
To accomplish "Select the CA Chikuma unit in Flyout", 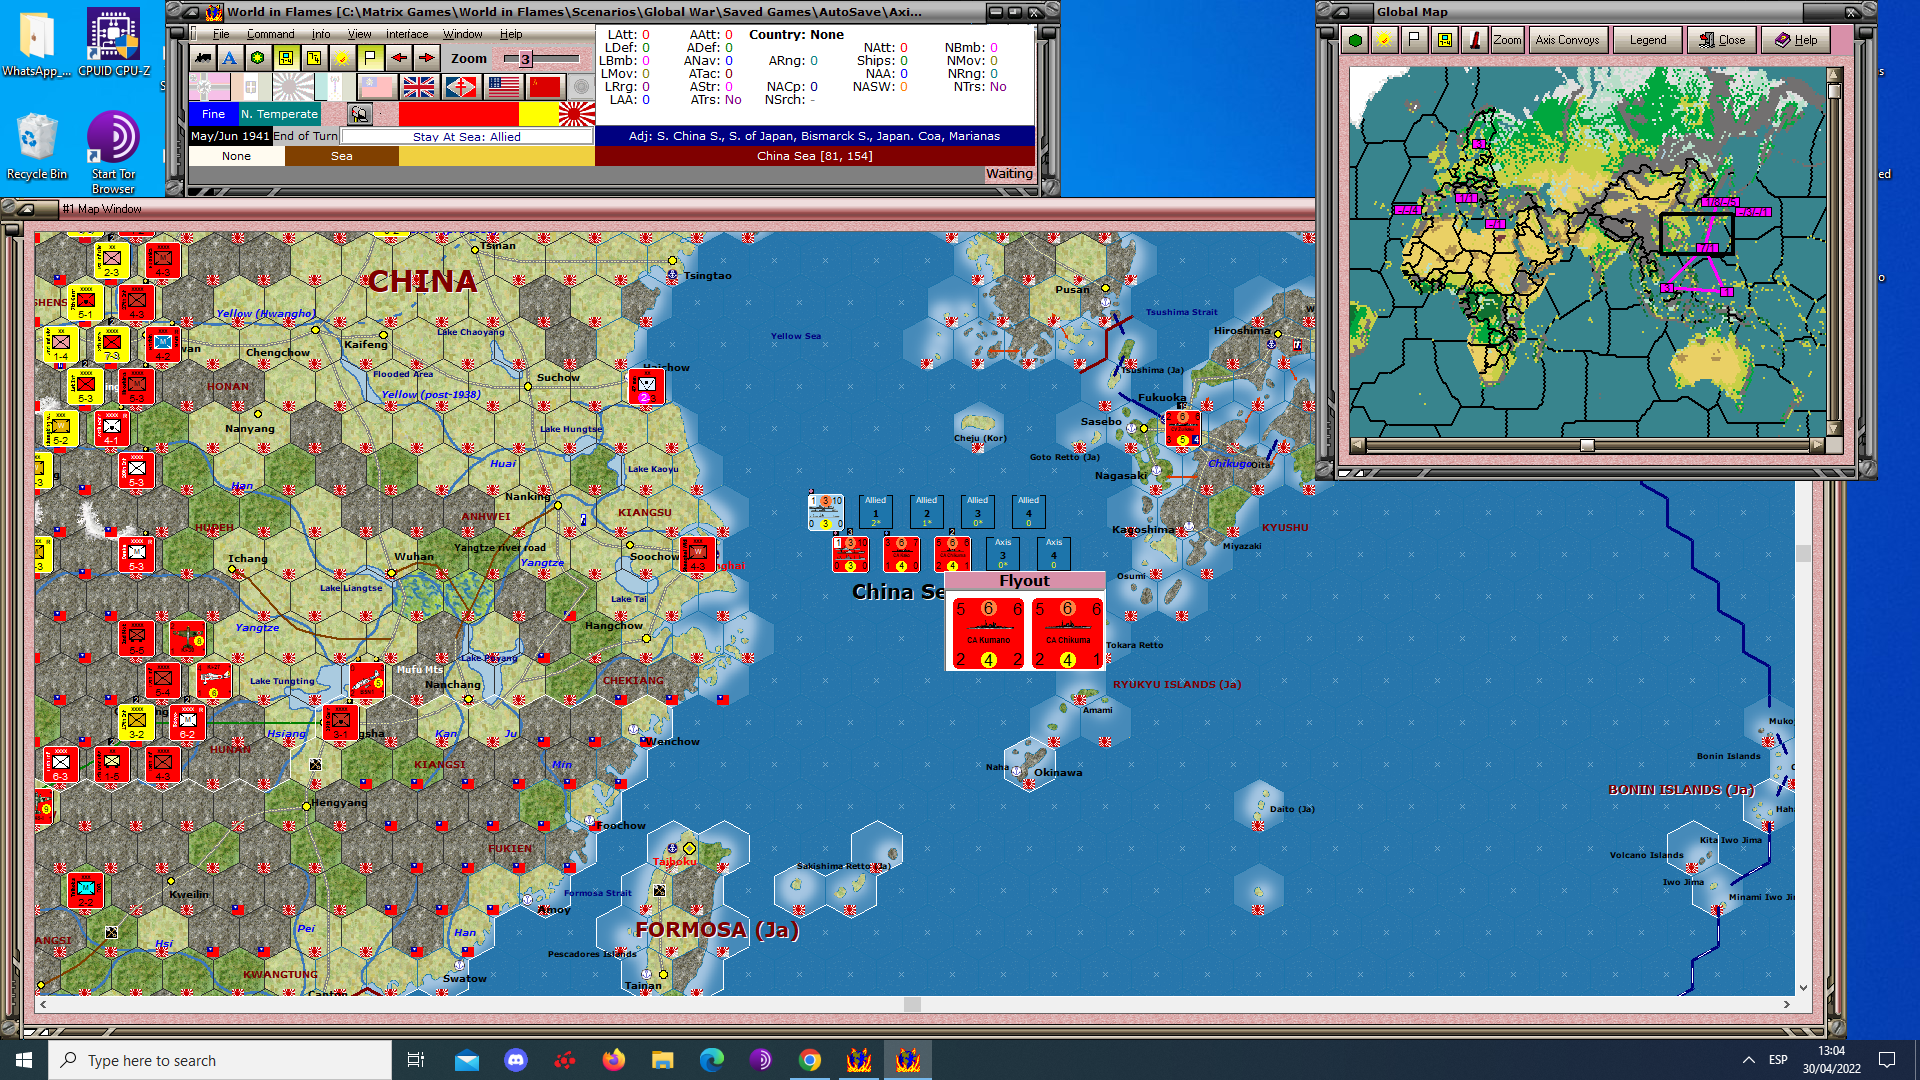I will (x=1068, y=633).
